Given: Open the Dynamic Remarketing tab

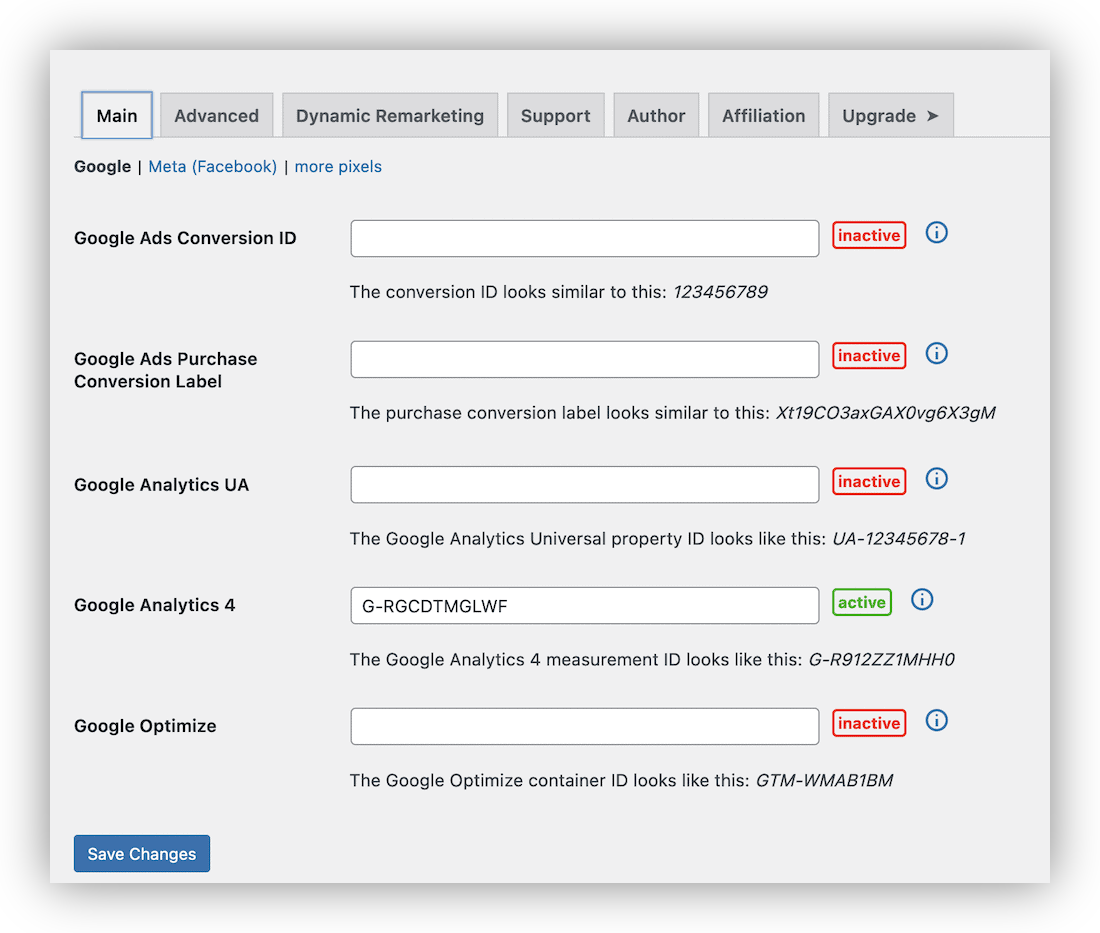Looking at the screenshot, I should point(390,116).
